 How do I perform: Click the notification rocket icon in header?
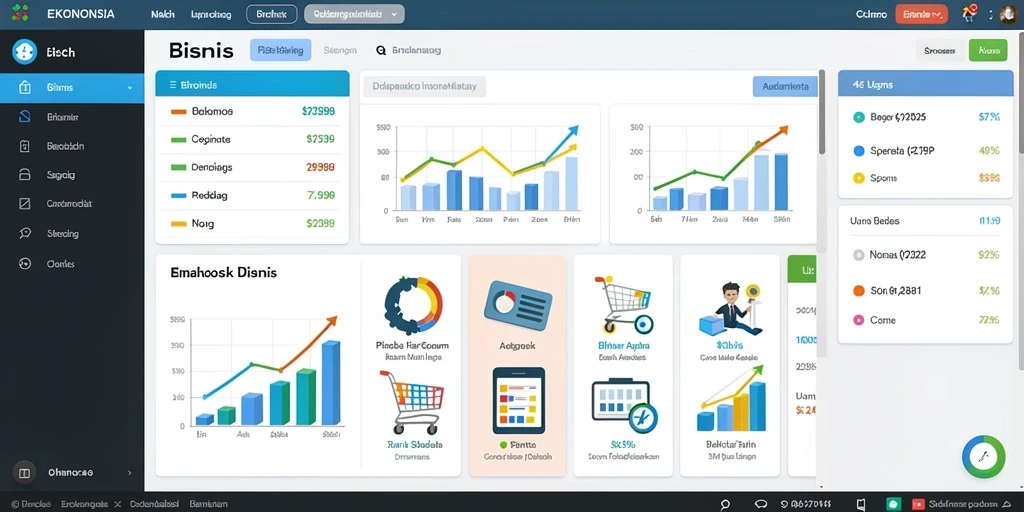[969, 12]
